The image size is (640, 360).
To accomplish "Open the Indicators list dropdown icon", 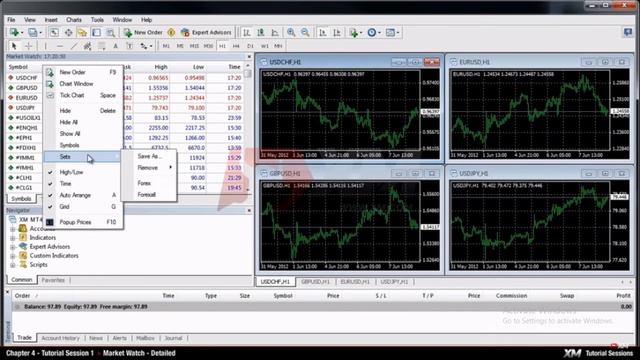I will 356,32.
